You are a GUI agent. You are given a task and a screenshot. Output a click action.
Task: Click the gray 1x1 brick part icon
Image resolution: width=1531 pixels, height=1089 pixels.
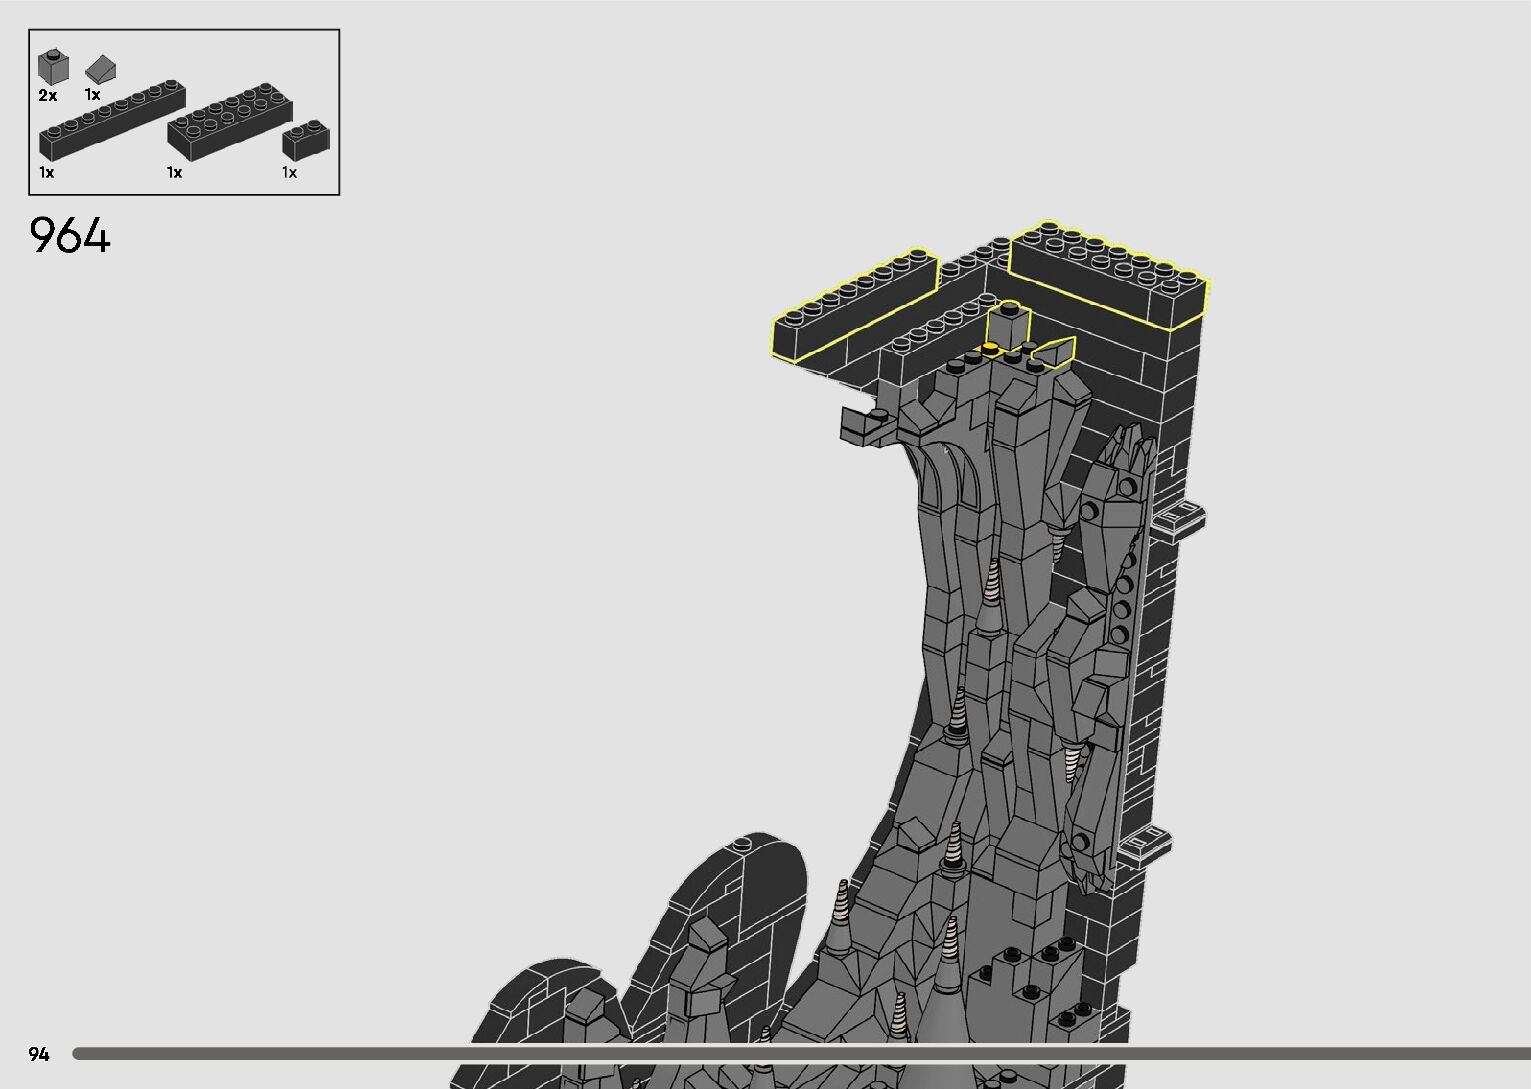pos(53,68)
